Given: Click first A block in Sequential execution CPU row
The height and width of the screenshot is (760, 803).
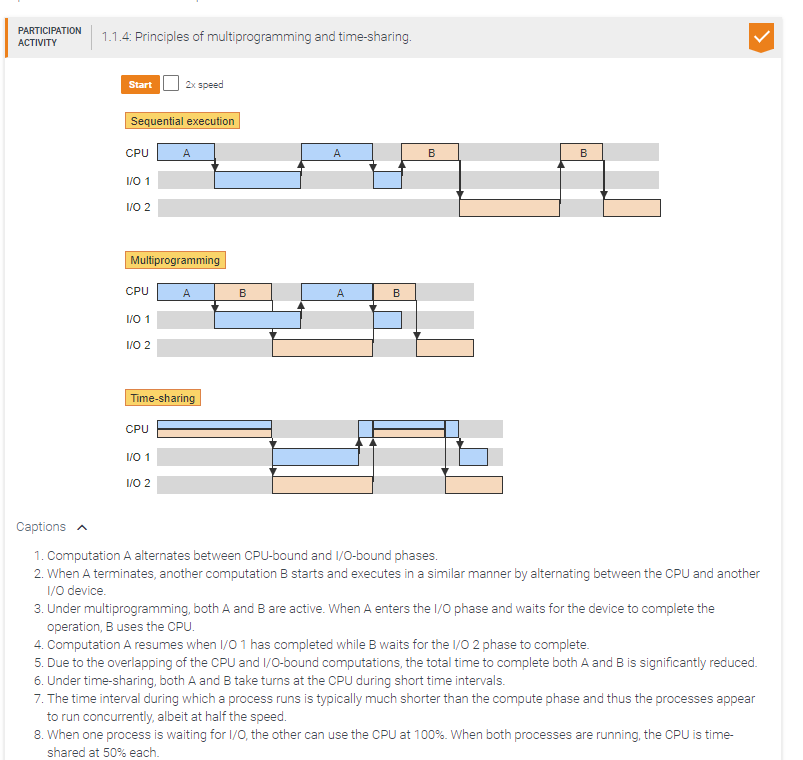Looking at the screenshot, I should pyautogui.click(x=186, y=153).
